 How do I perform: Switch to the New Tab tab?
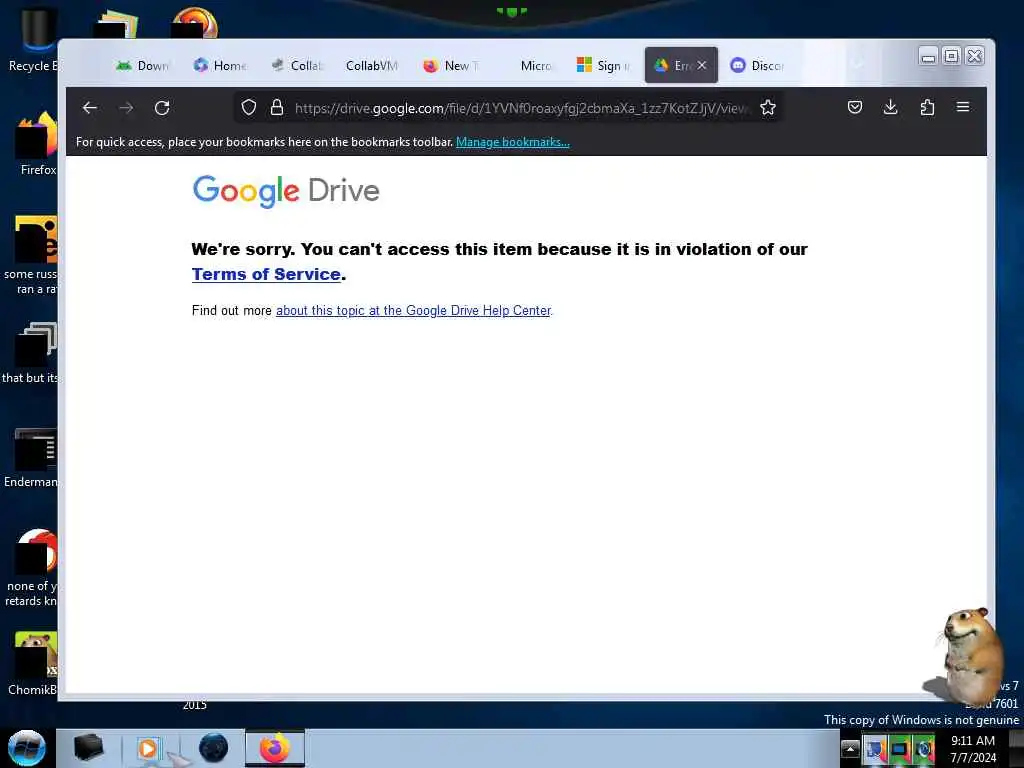tap(451, 65)
